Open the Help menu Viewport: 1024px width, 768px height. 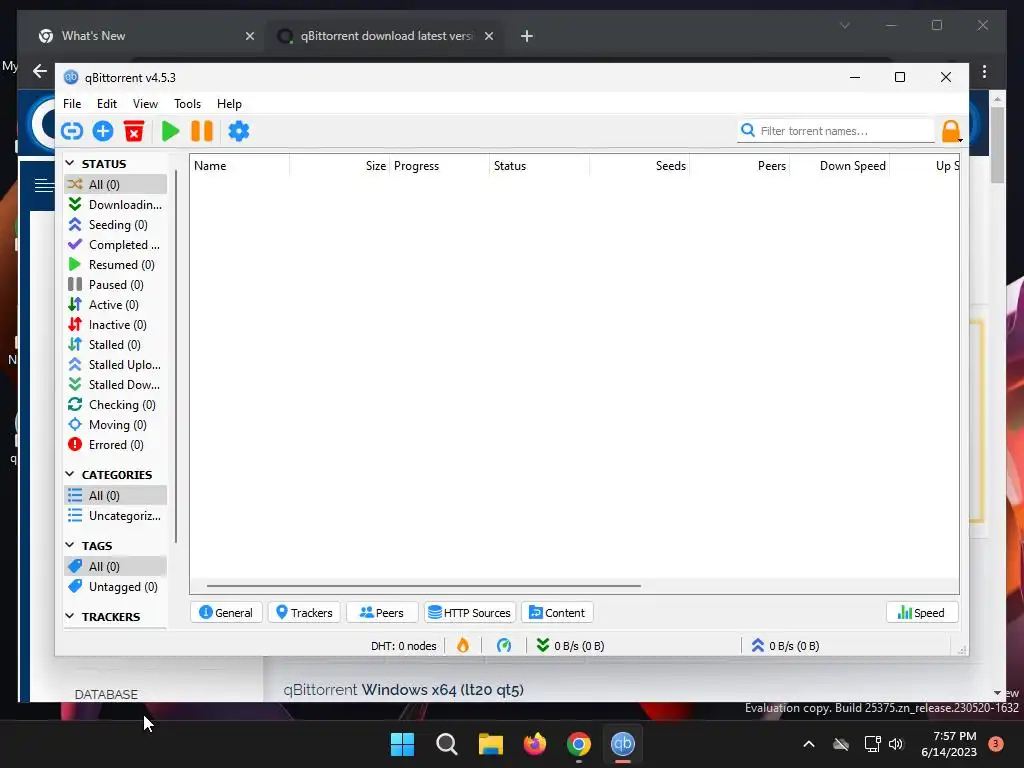pos(229,104)
